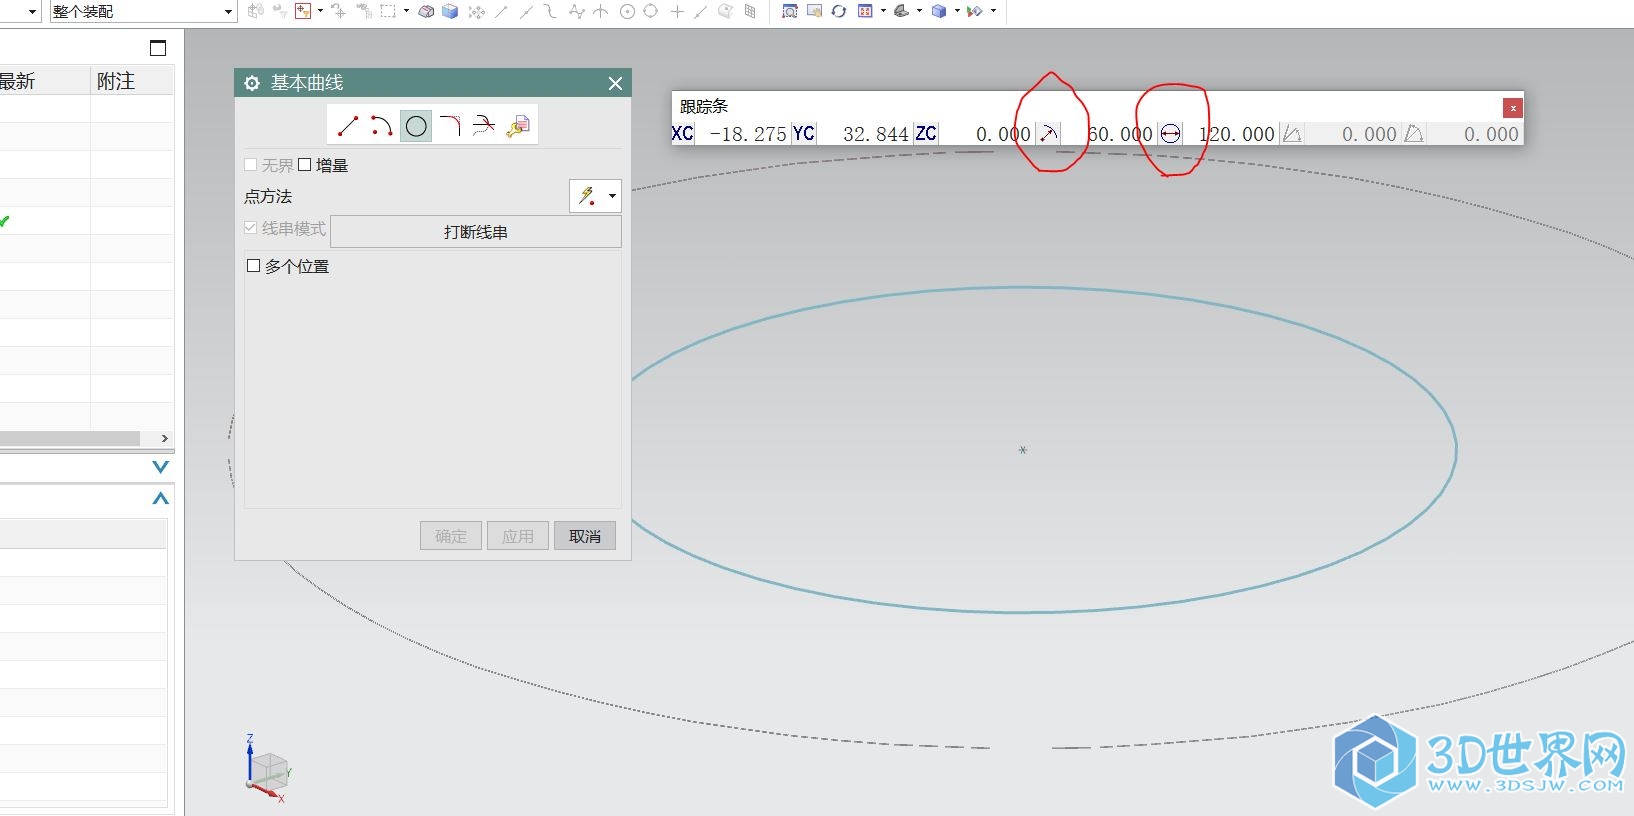Click the XC coordinate label
This screenshot has width=1634, height=816.
pos(682,134)
